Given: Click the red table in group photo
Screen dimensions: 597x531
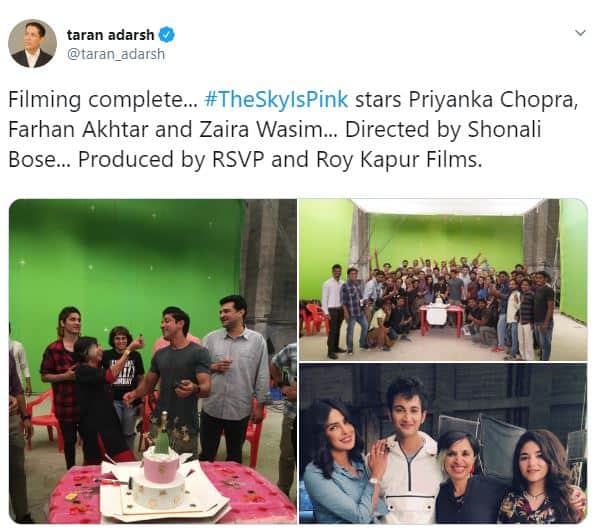Looking at the screenshot, I should coord(441,321).
